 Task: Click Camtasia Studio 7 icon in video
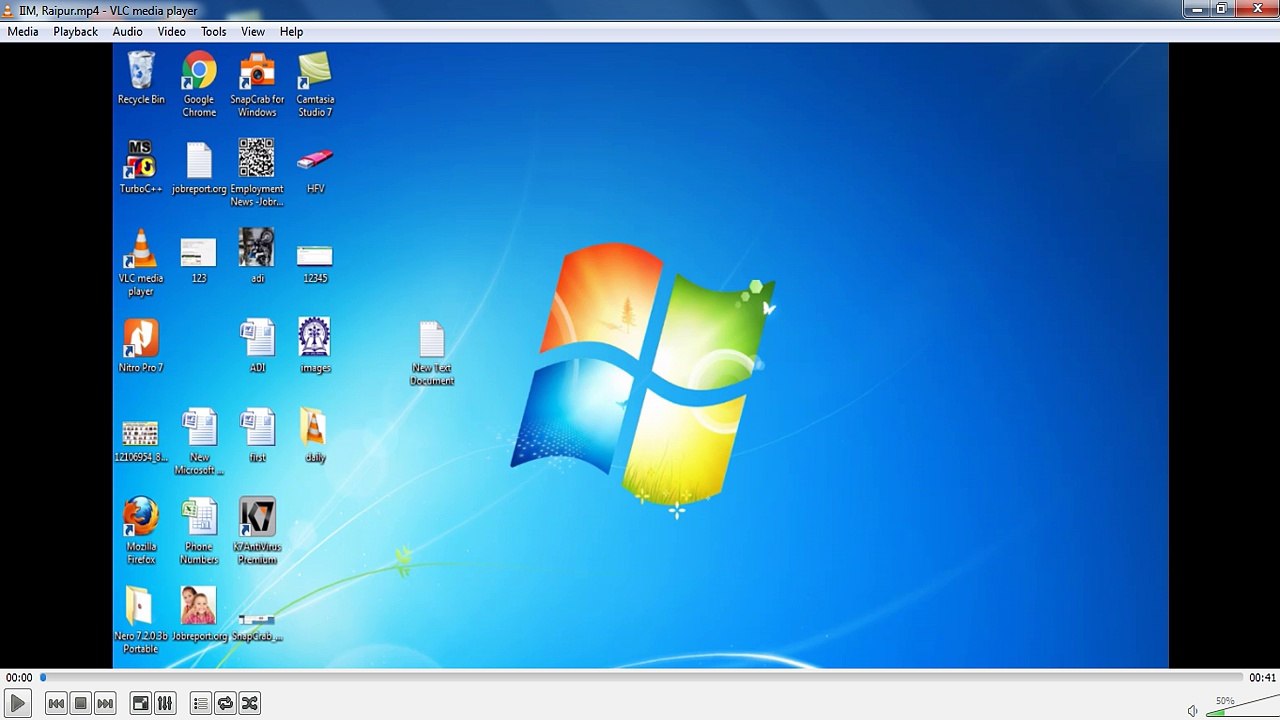click(315, 84)
